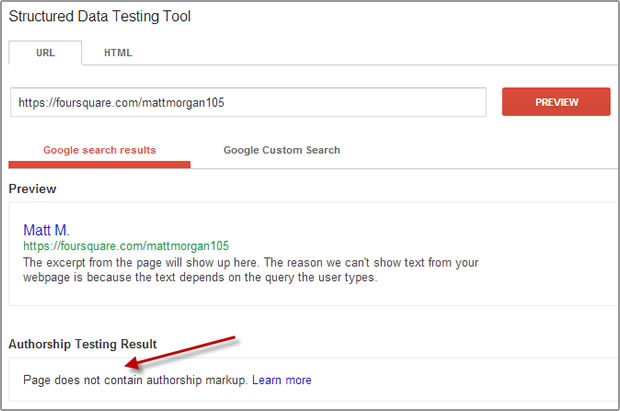Screen dimensions: 620x411
Task: Open the Matt M. result title link
Action: click(46, 230)
